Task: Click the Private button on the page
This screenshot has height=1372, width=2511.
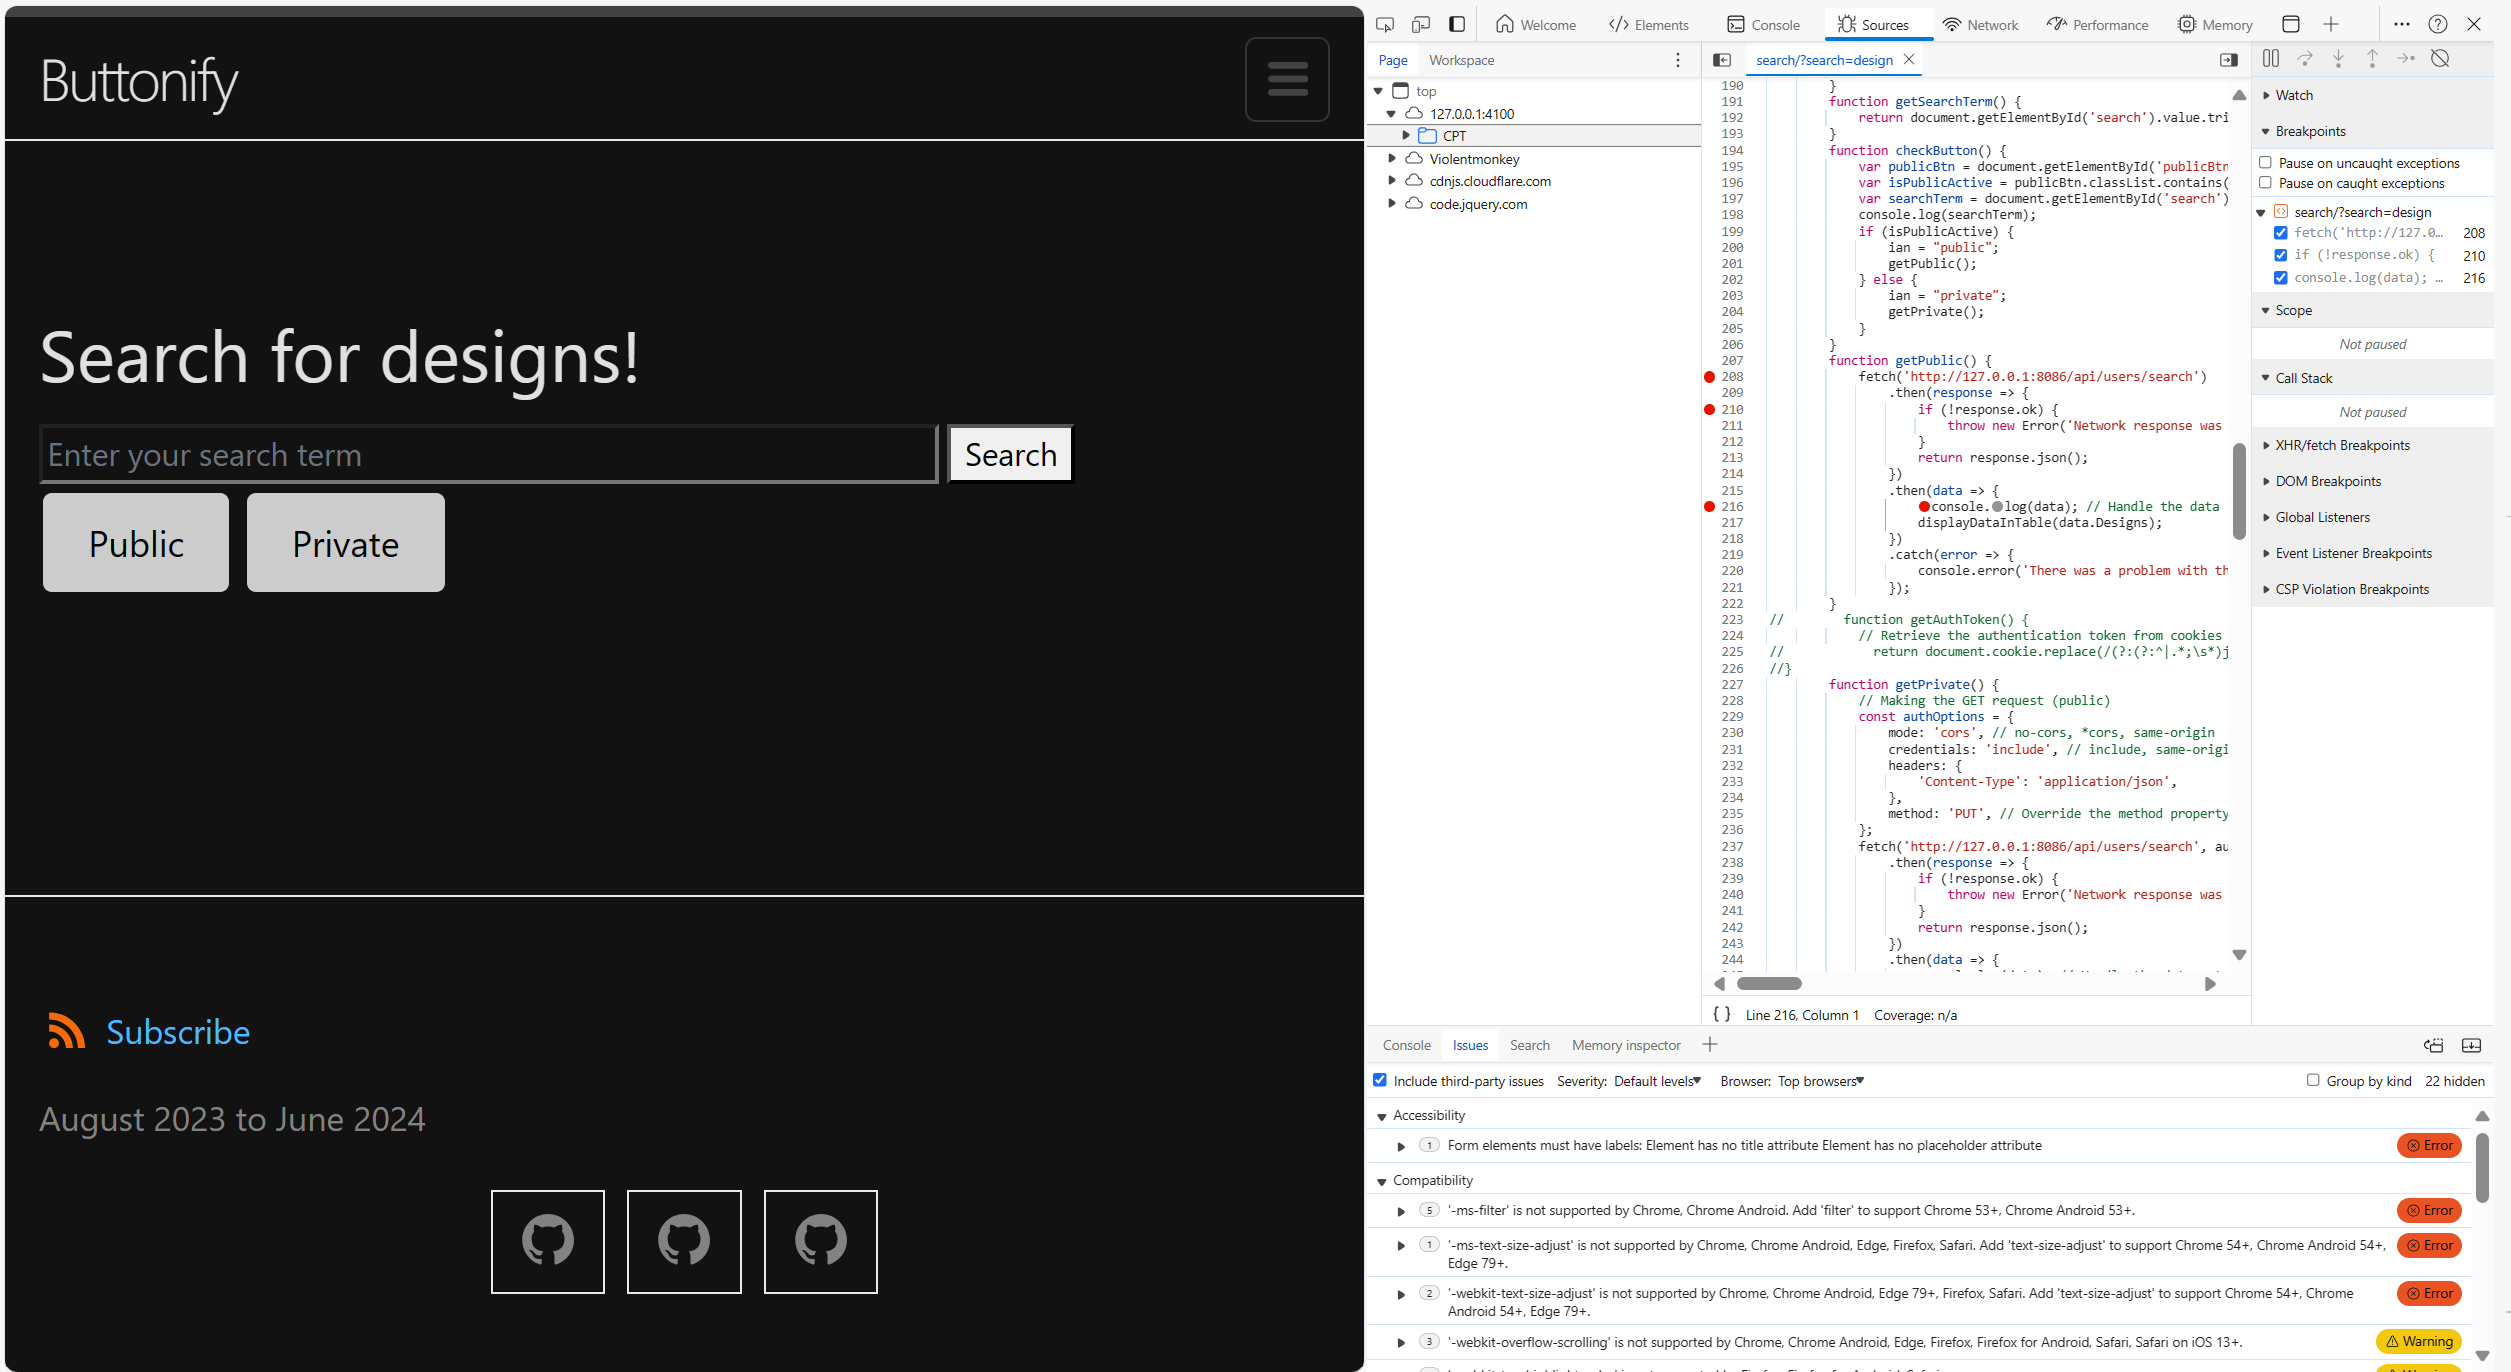Action: click(344, 544)
